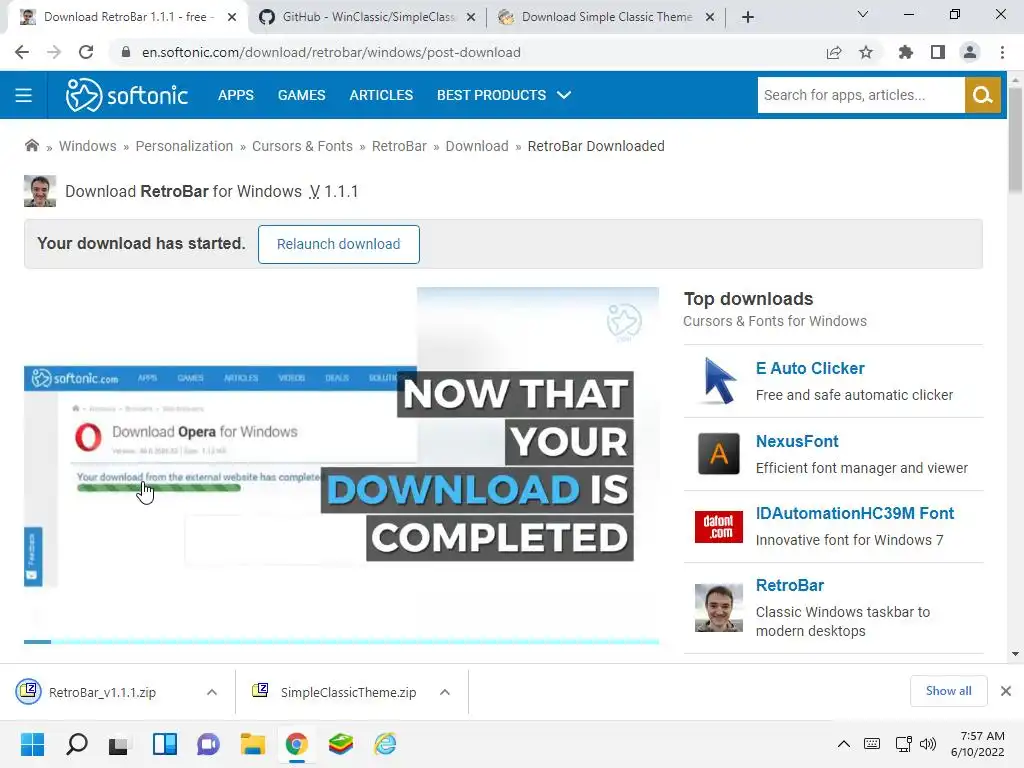
Task: Open the ARTICLES menu
Action: tap(381, 95)
